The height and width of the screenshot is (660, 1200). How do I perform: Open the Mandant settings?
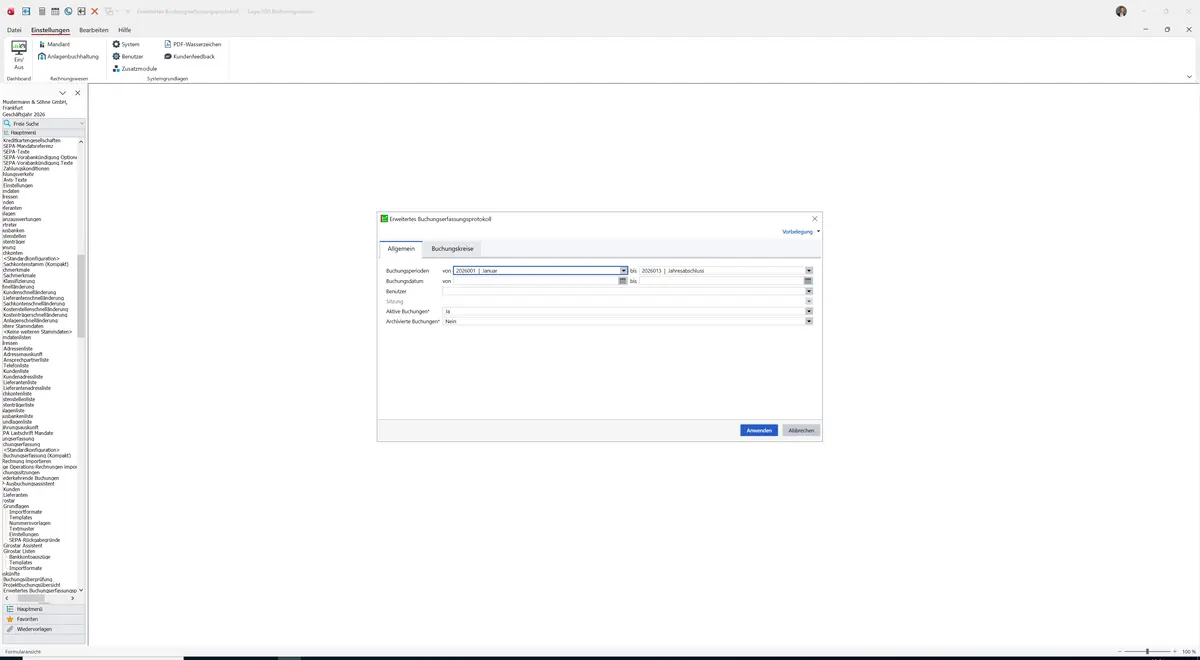click(x=54, y=44)
